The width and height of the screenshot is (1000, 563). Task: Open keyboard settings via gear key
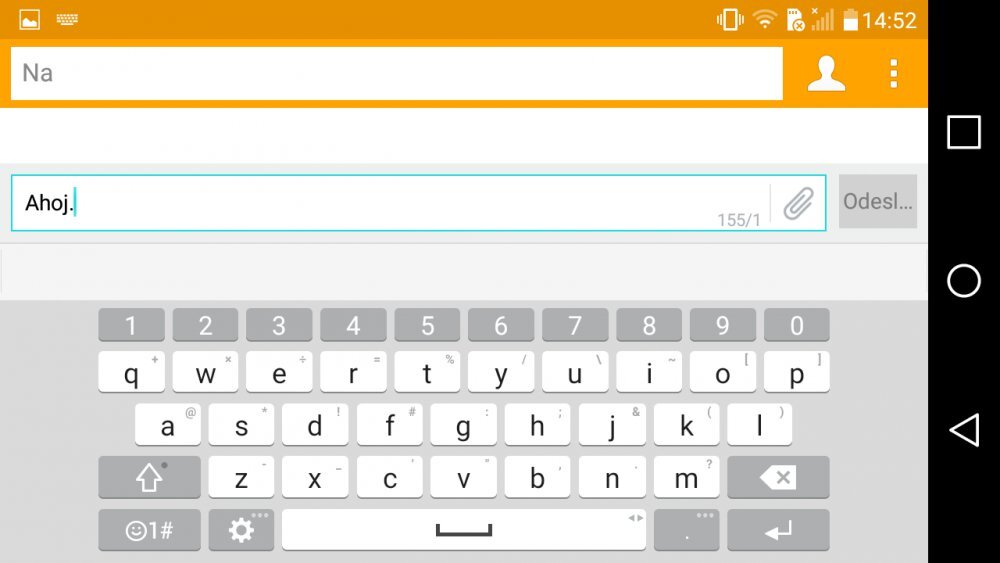[x=241, y=530]
